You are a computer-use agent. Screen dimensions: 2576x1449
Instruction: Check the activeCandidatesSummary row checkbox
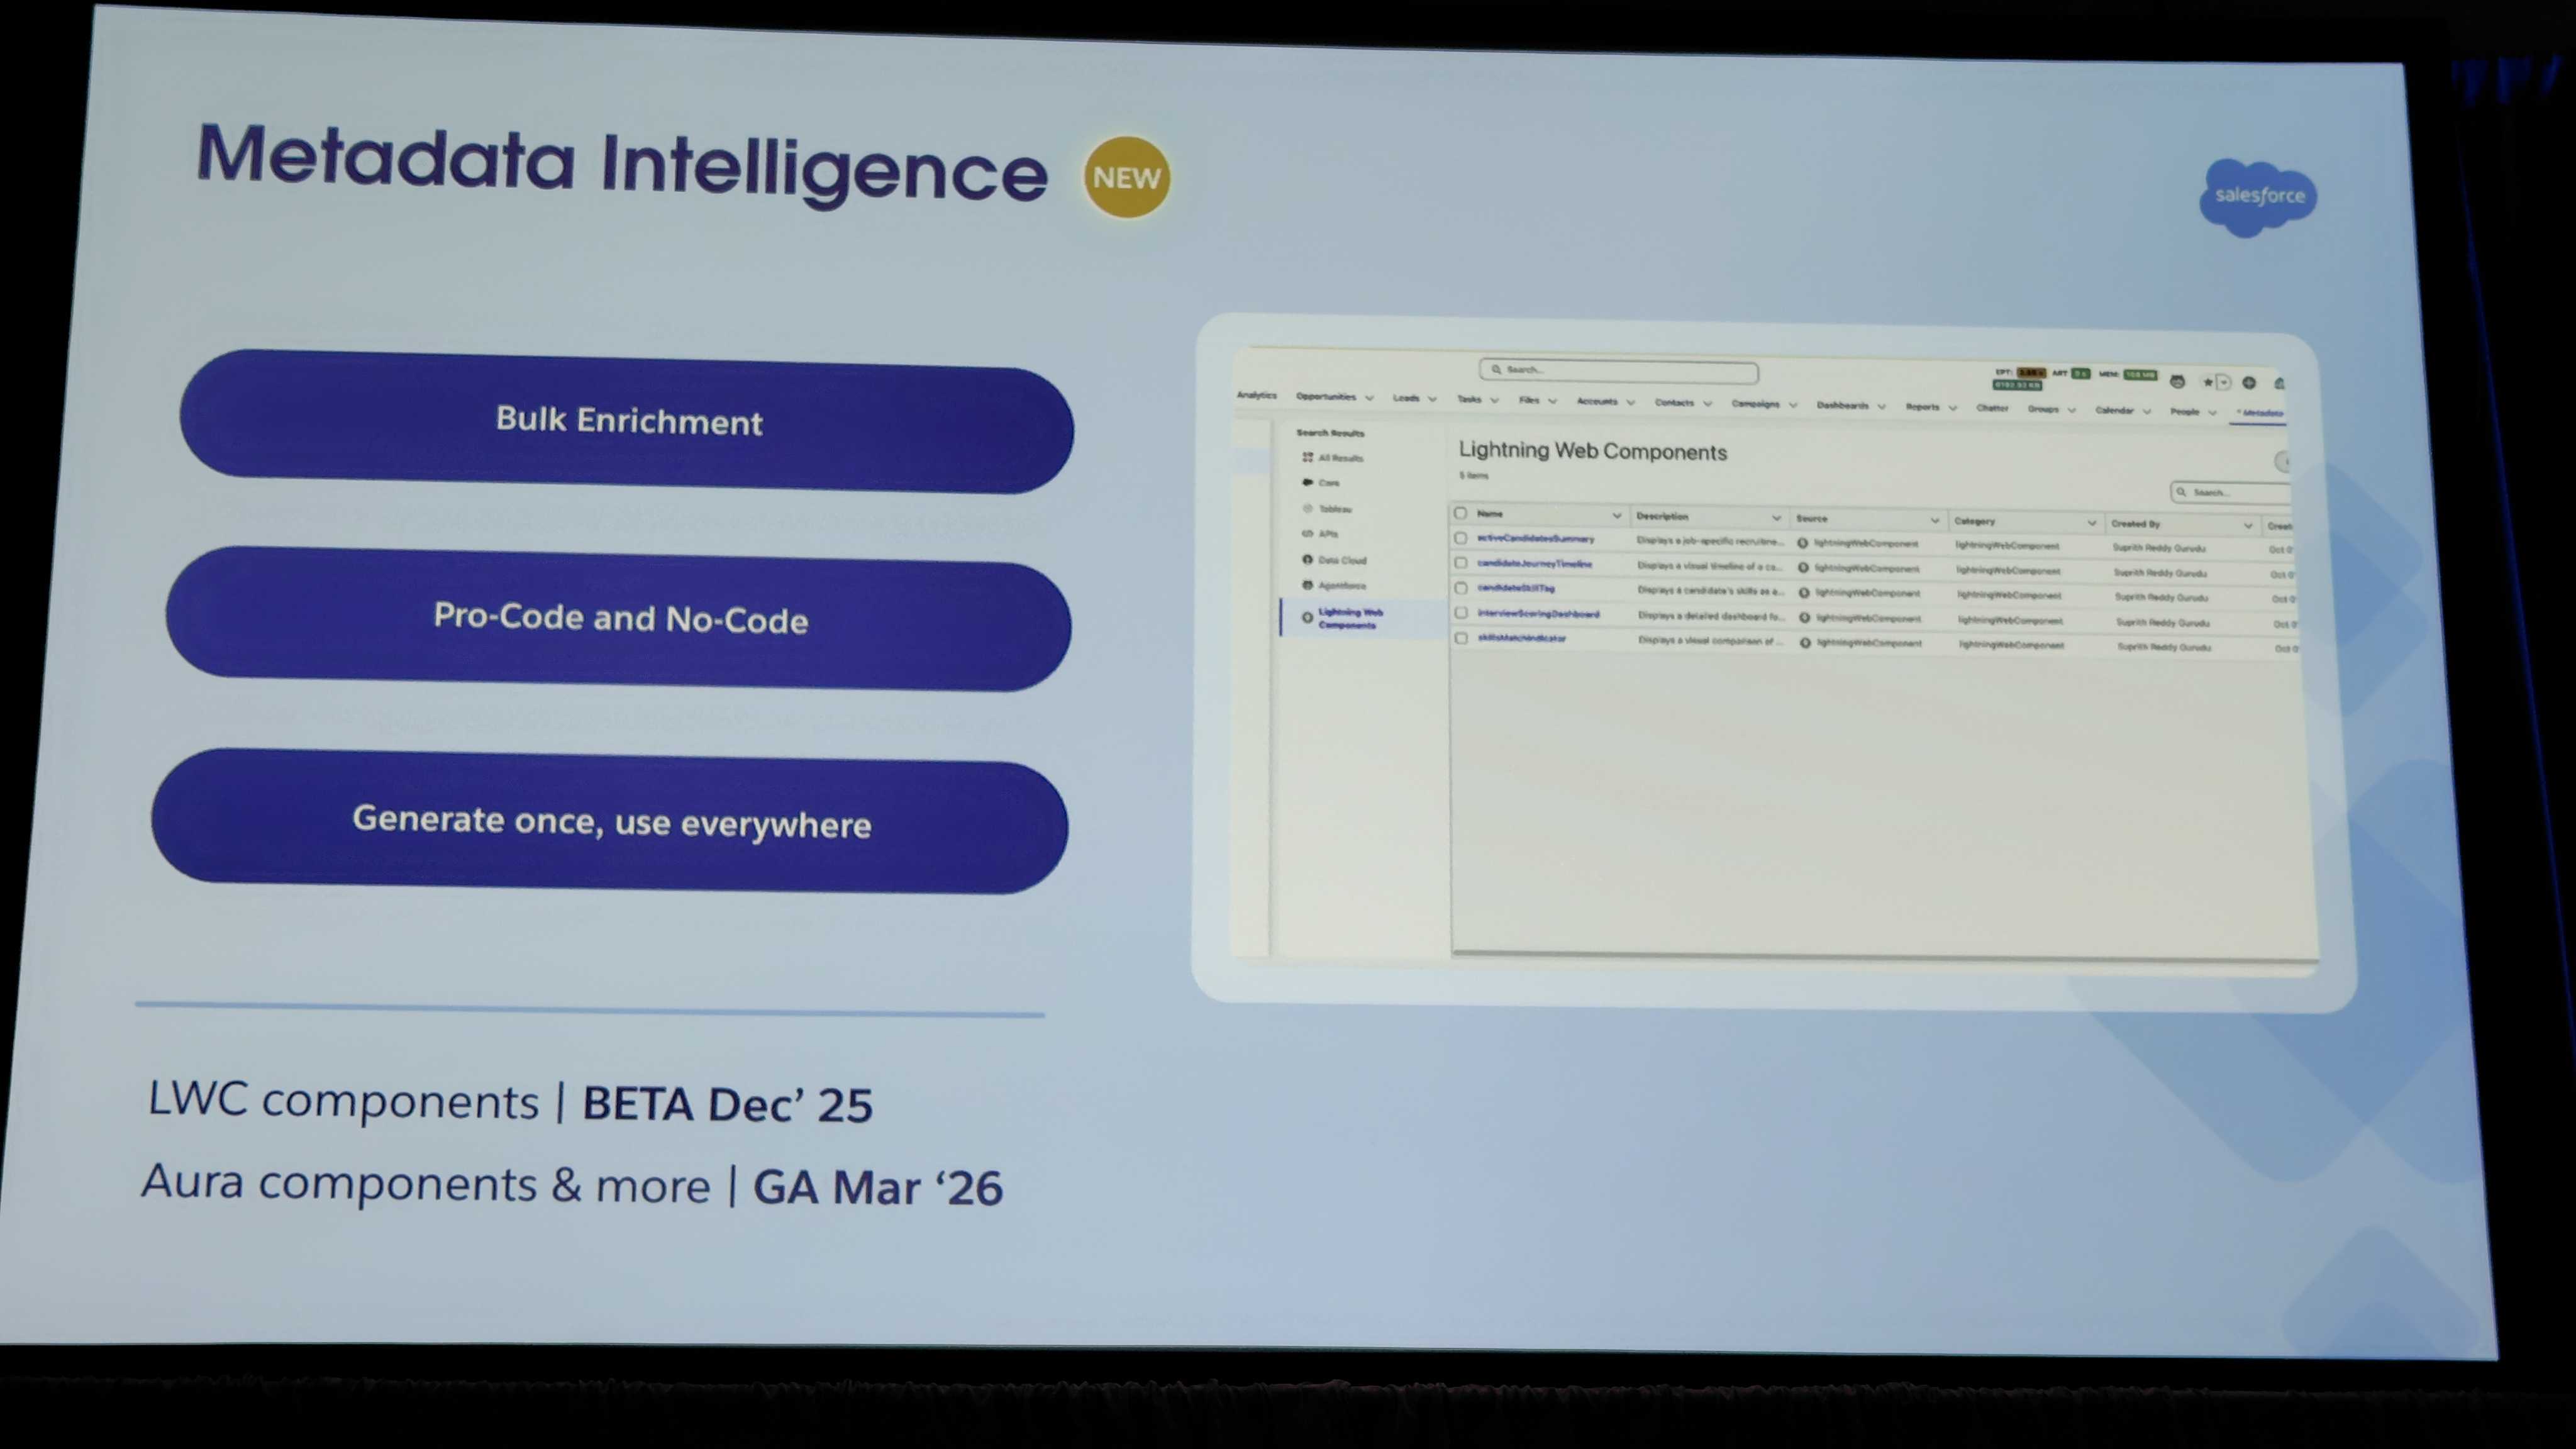pos(1461,538)
